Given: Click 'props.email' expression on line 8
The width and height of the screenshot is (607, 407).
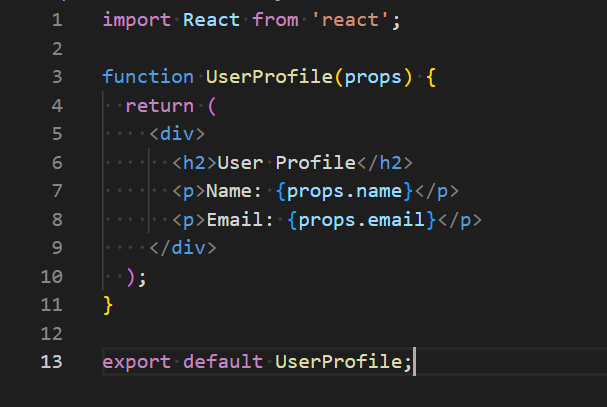Looking at the screenshot, I should (x=362, y=220).
